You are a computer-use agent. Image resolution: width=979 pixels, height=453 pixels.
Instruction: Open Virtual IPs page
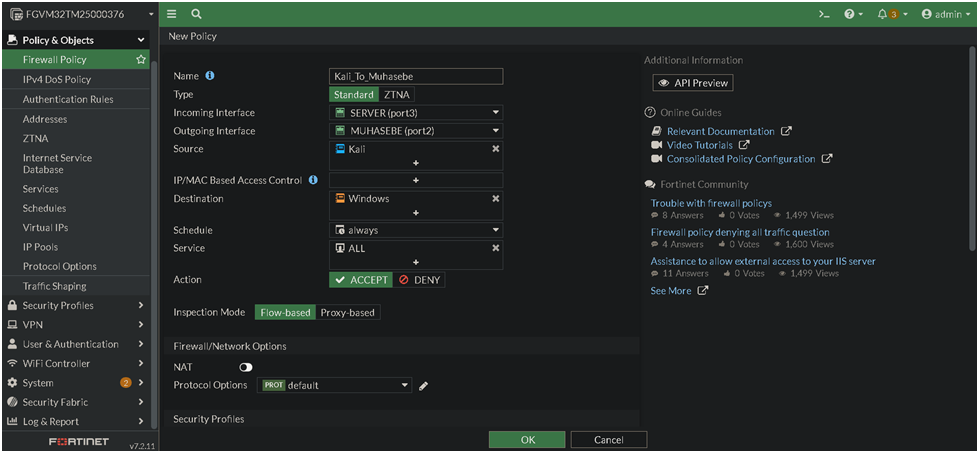pos(46,227)
